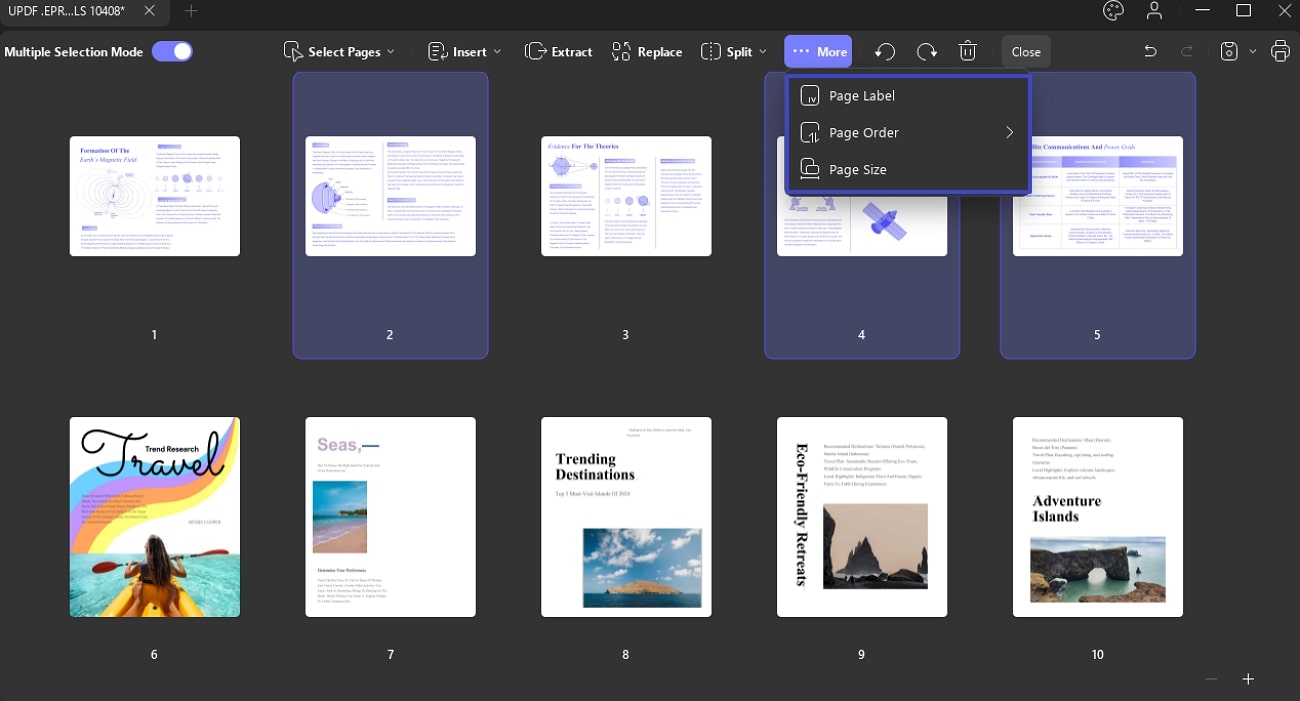The width and height of the screenshot is (1300, 701).
Task: Zoom out thumbnails with minus icon
Action: coord(1211,679)
